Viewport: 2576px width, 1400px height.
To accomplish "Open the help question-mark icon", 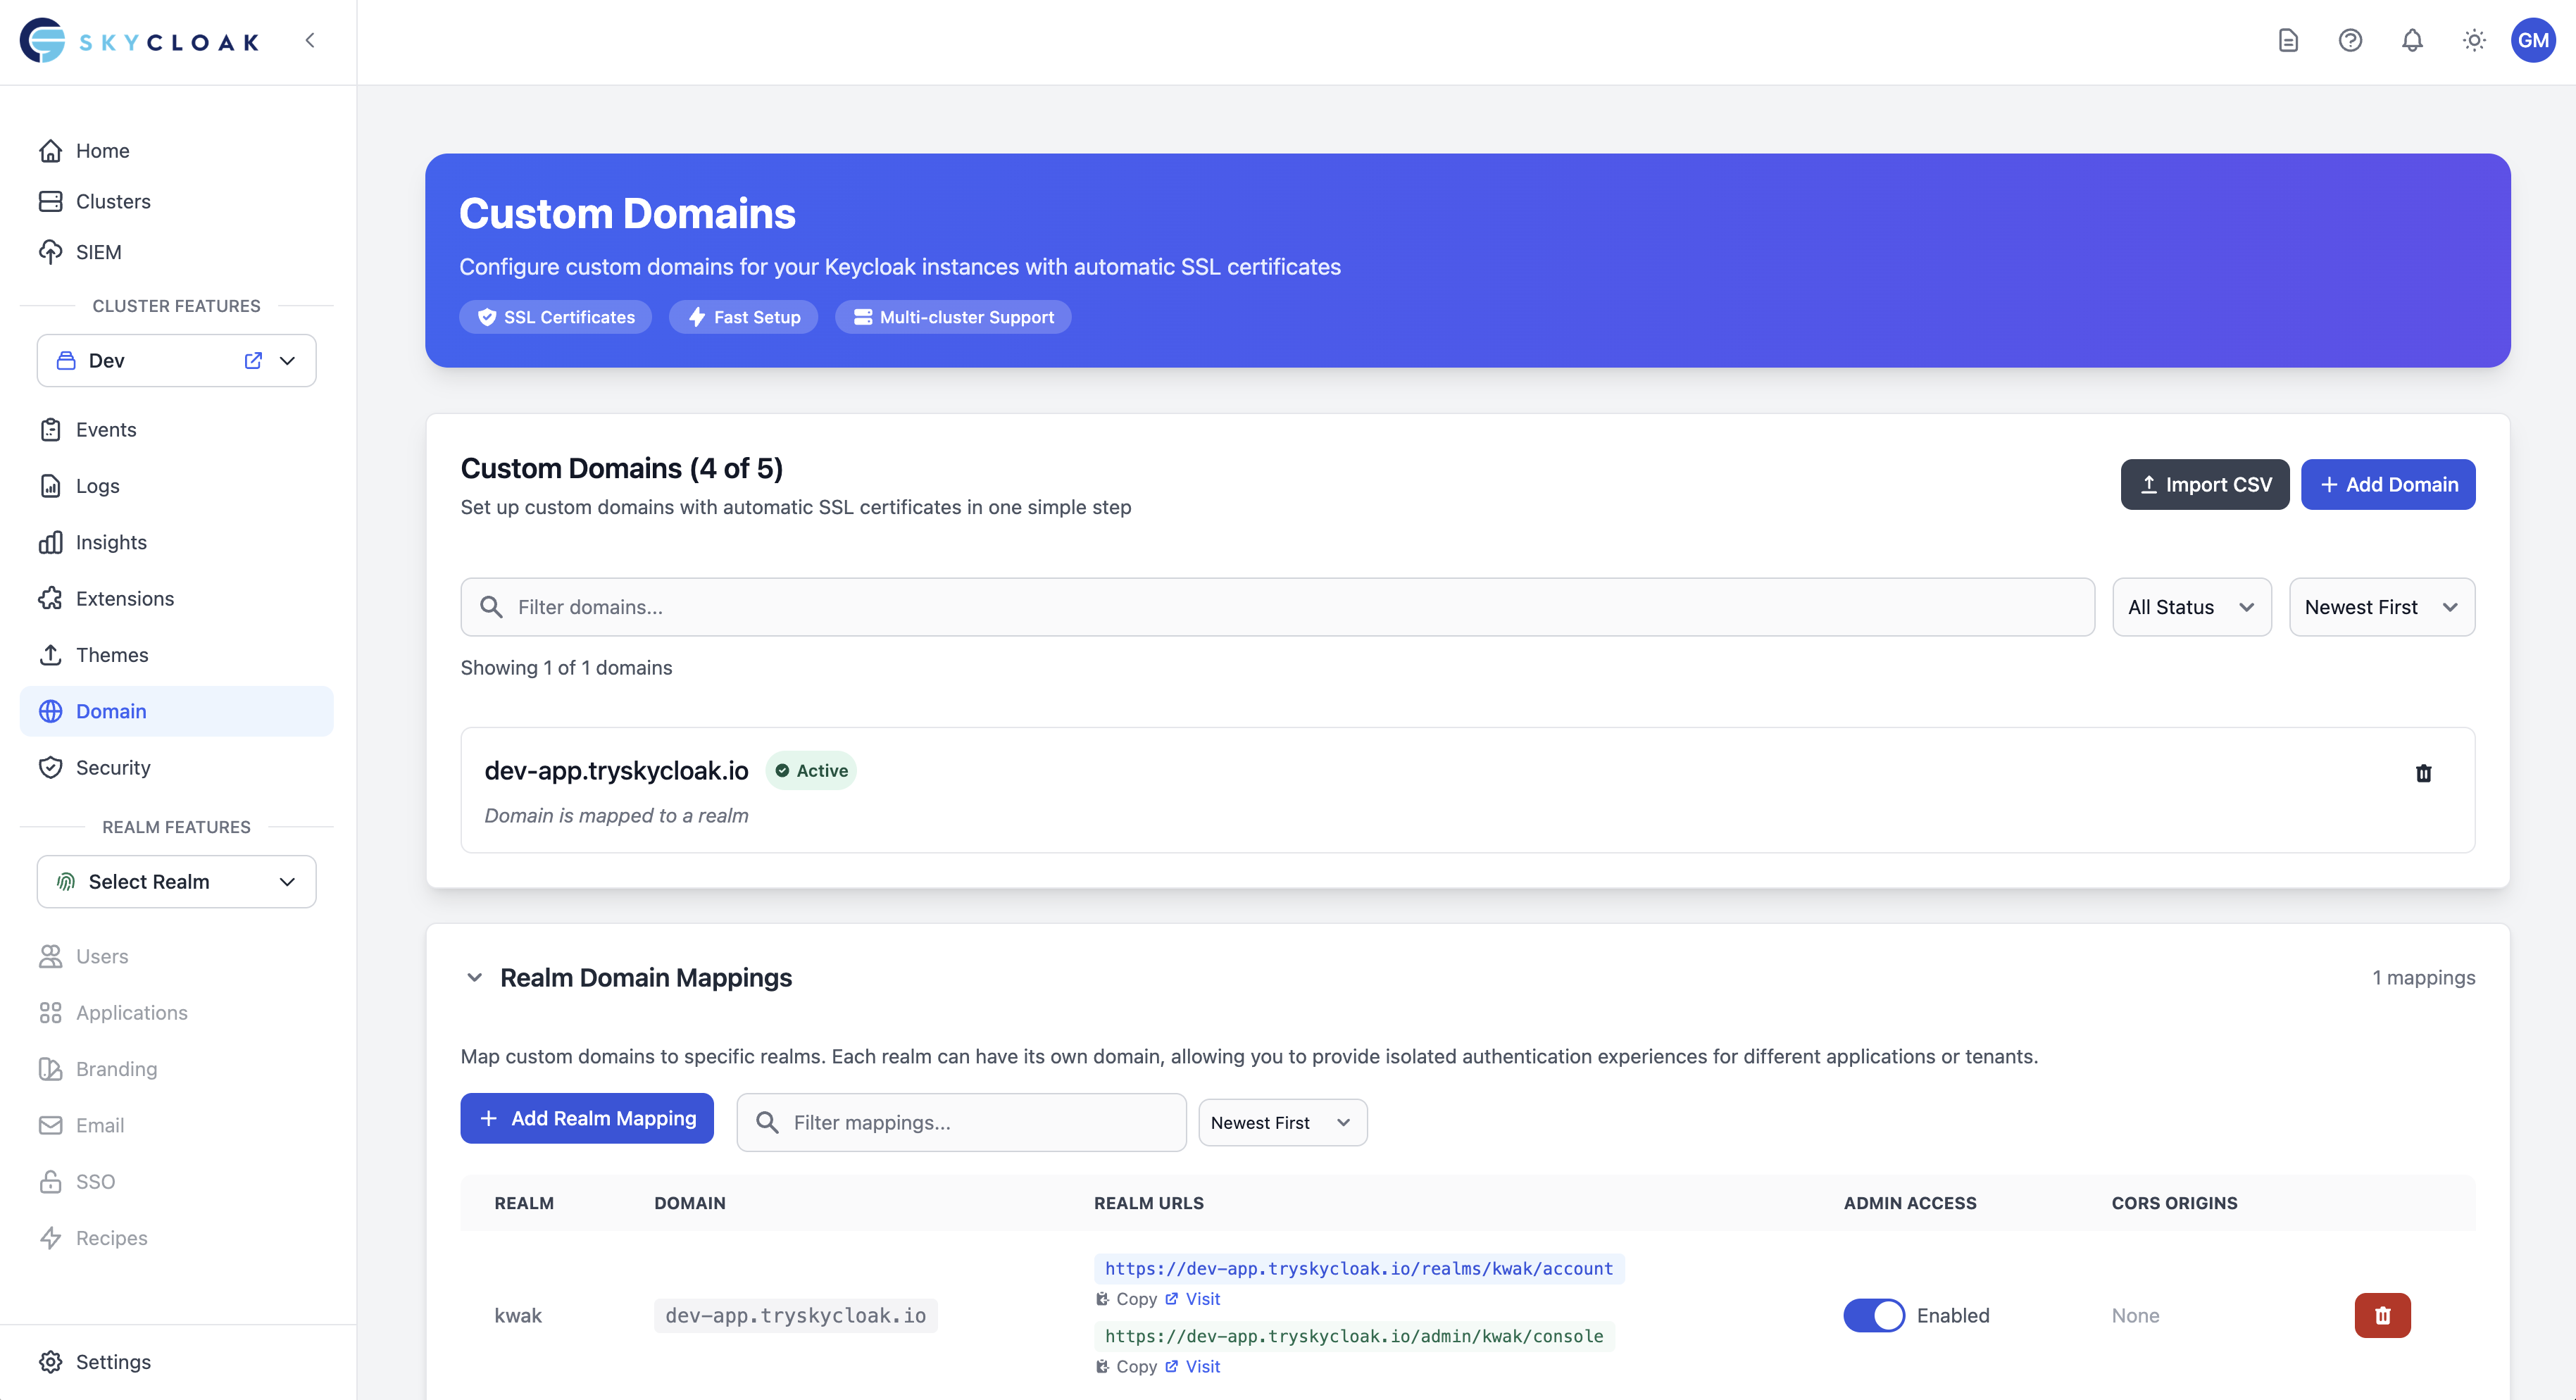I will click(x=2351, y=40).
